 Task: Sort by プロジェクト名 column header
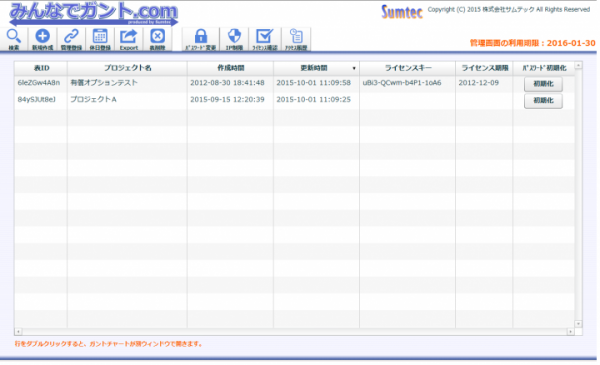click(x=127, y=68)
